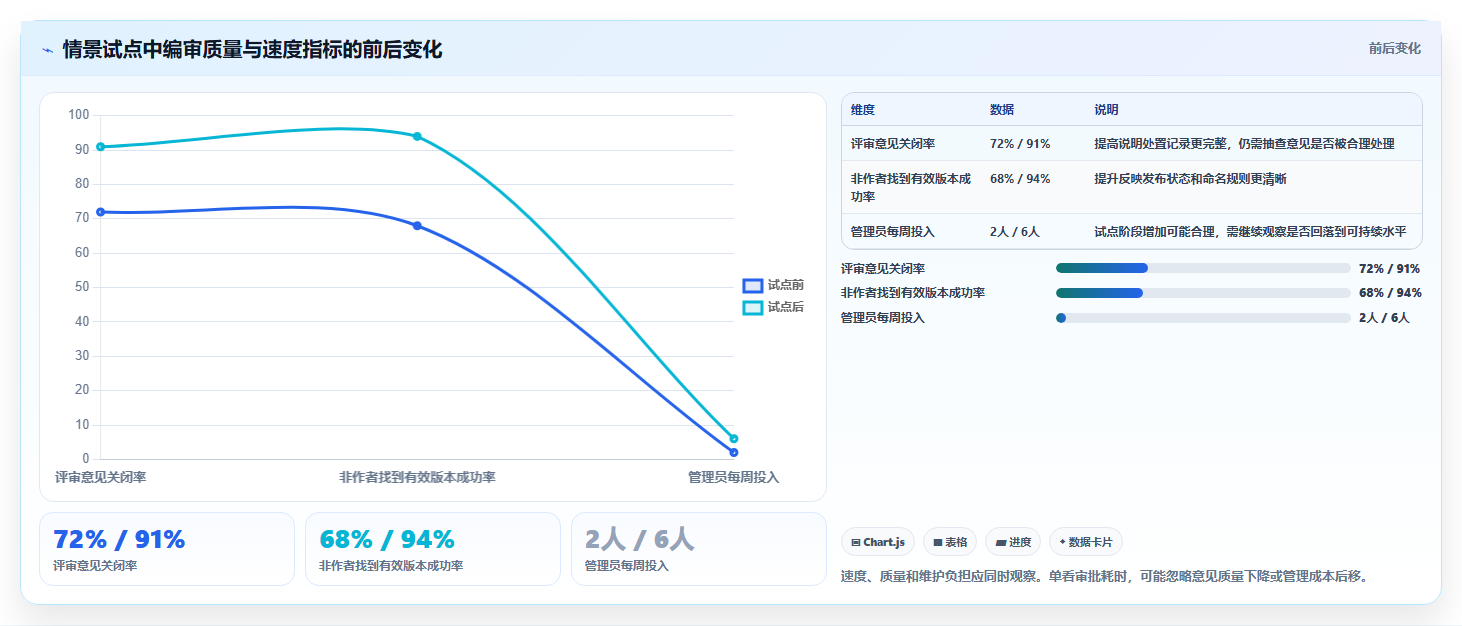This screenshot has height=626, width=1462.
Task: Toggle the 试点前 legend item
Action: pos(773,285)
